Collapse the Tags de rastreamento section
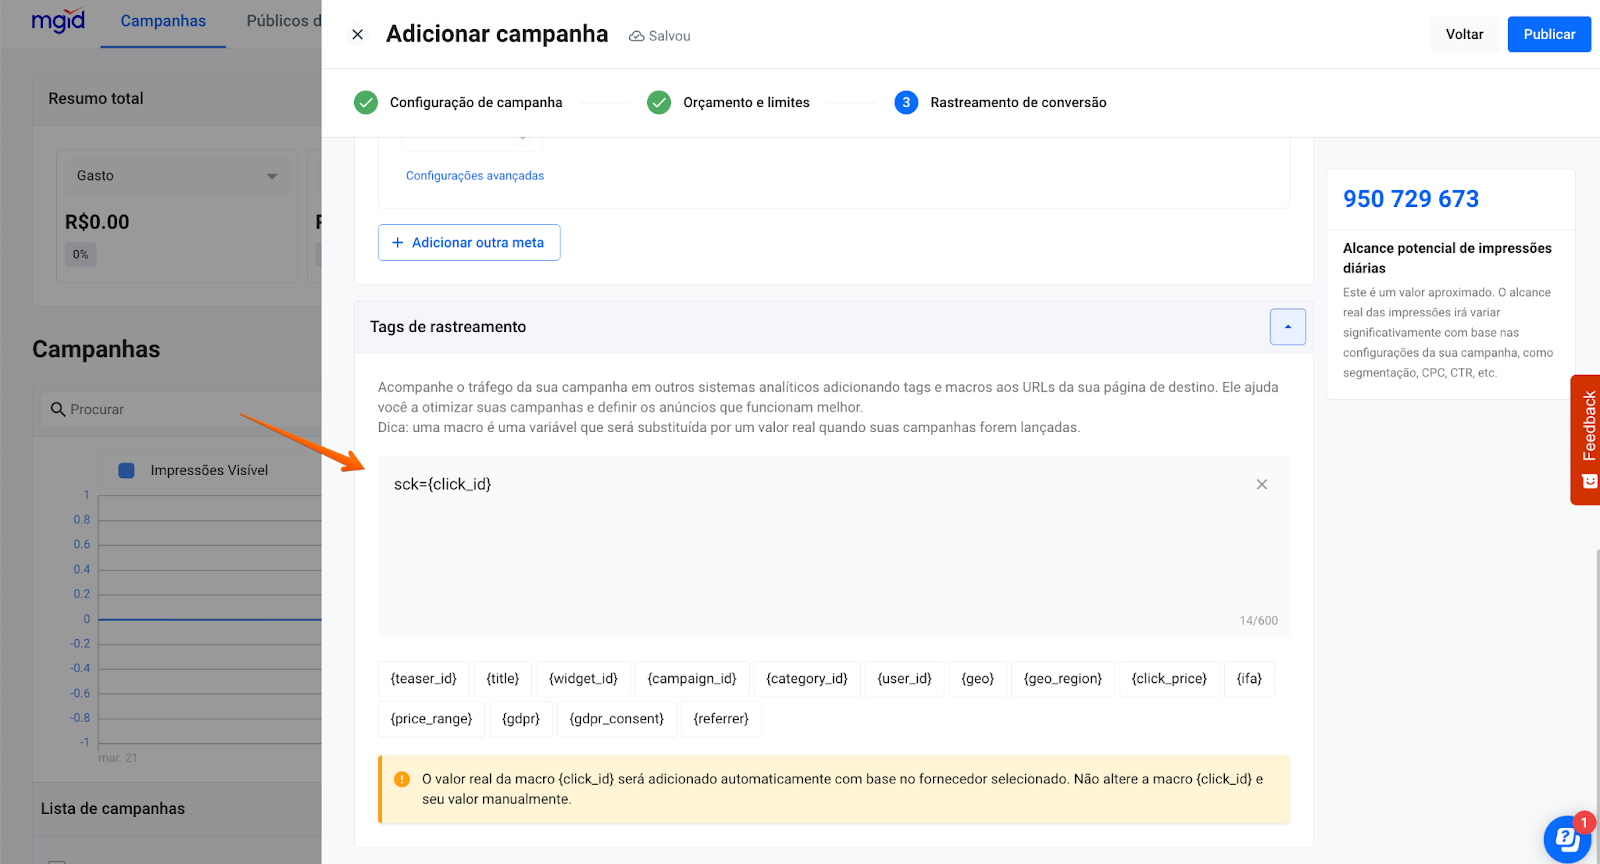 pos(1287,327)
